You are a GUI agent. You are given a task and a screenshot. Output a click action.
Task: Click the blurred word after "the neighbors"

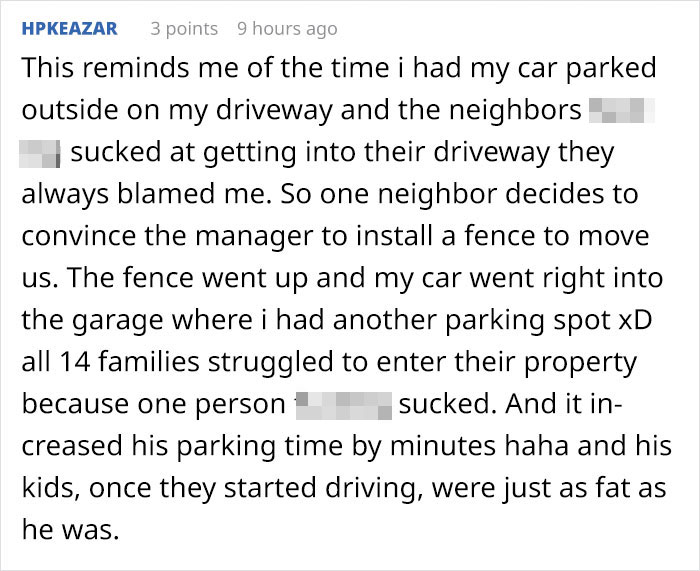(x=621, y=110)
